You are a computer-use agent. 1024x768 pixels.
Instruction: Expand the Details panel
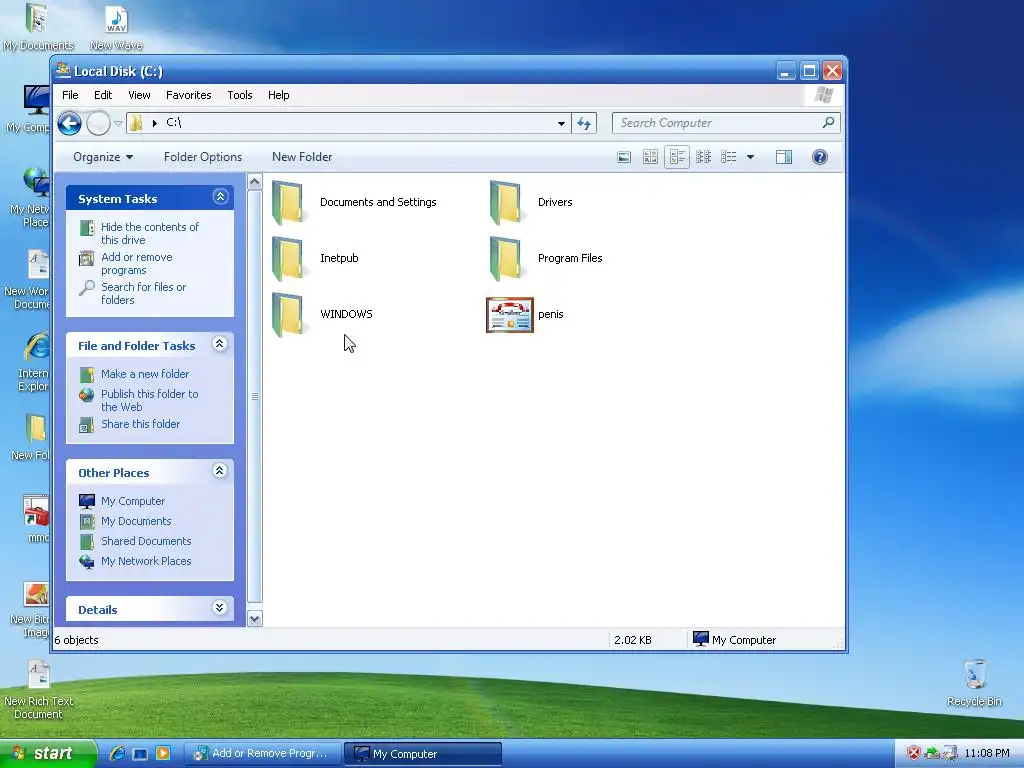click(x=220, y=607)
